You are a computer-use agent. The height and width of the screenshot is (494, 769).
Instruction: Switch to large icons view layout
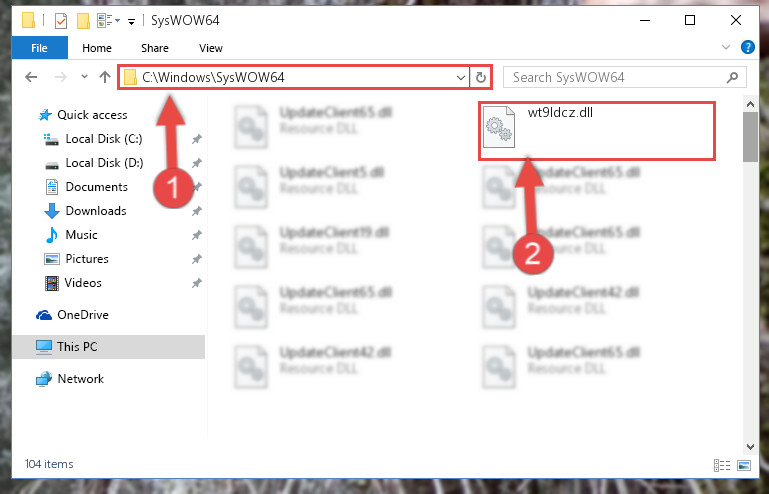pyautogui.click(x=744, y=465)
